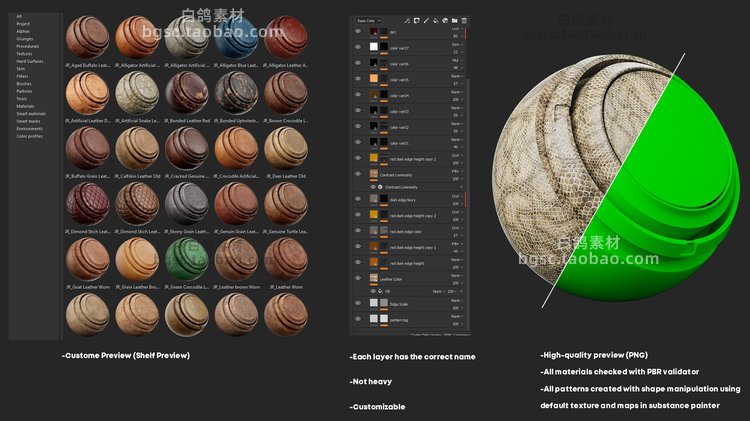Click the add mask icon in layers toolbar

click(417, 21)
